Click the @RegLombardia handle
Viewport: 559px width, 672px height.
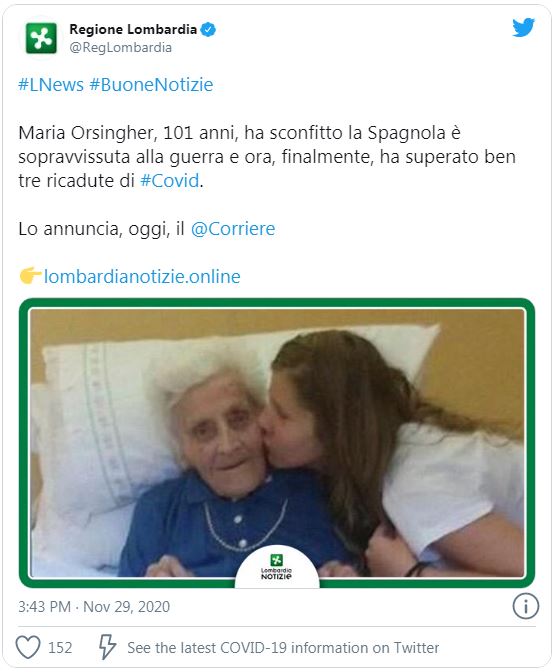pyautogui.click(x=120, y=47)
